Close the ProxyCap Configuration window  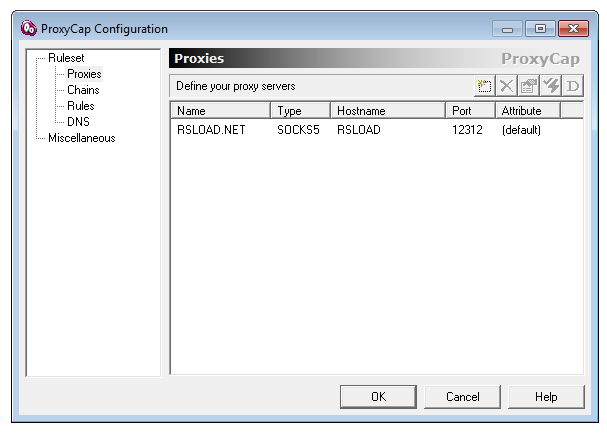573,29
